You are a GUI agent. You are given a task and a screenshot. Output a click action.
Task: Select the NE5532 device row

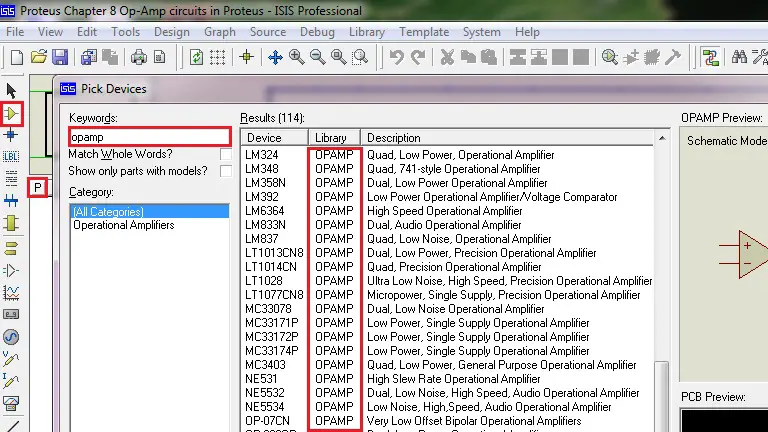click(447, 393)
